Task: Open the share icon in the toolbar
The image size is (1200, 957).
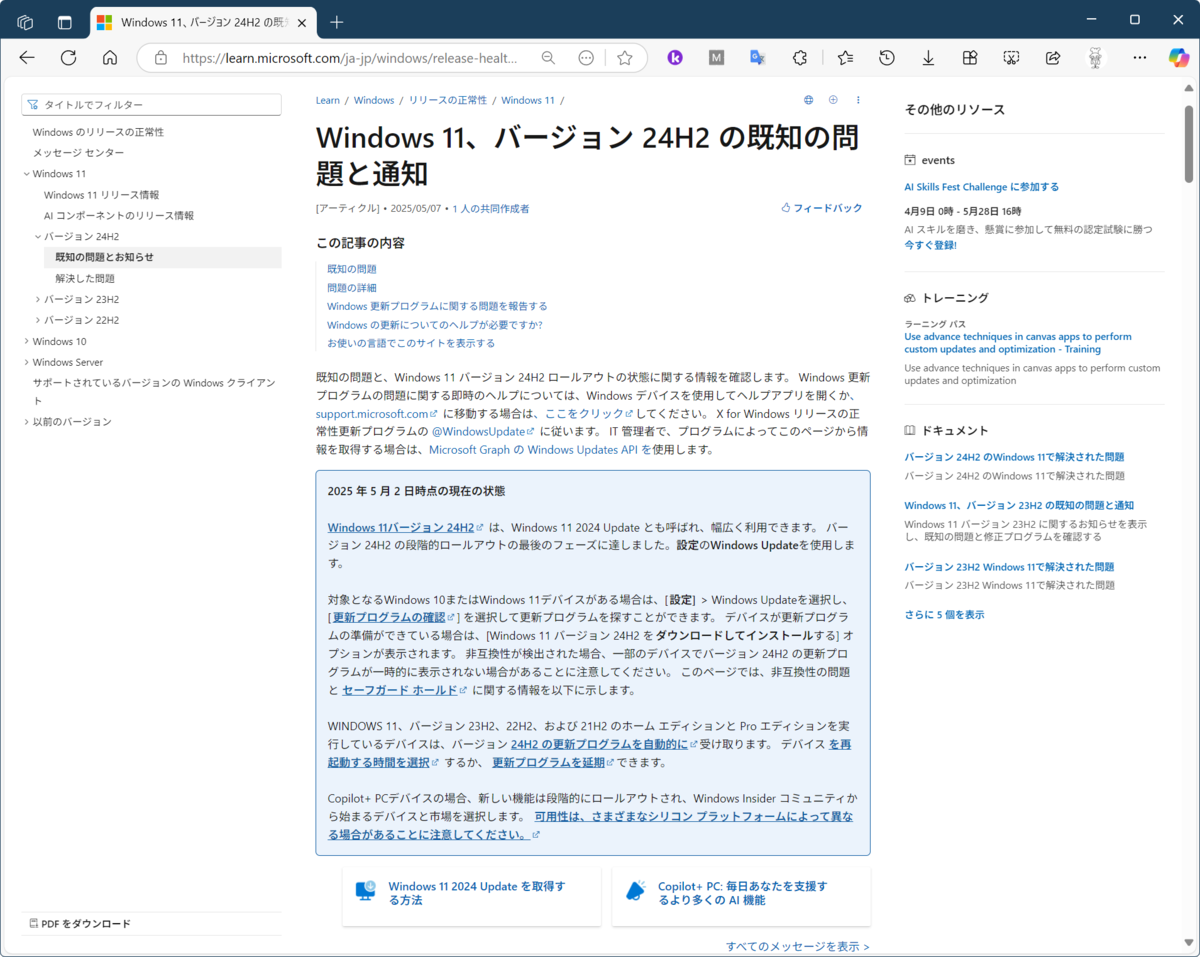Action: [1052, 57]
